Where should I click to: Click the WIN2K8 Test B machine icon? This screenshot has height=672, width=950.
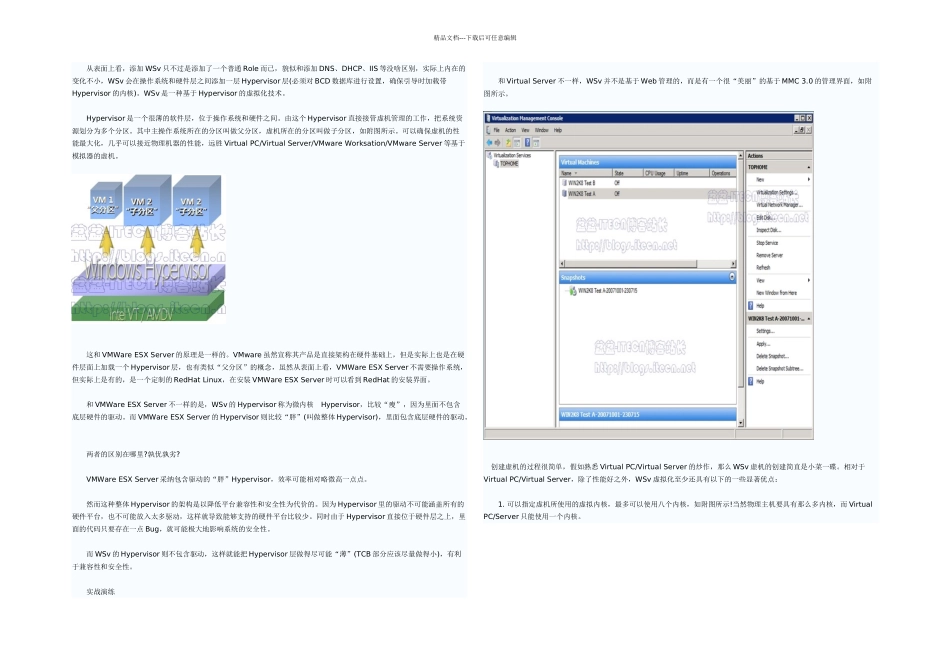click(x=564, y=182)
